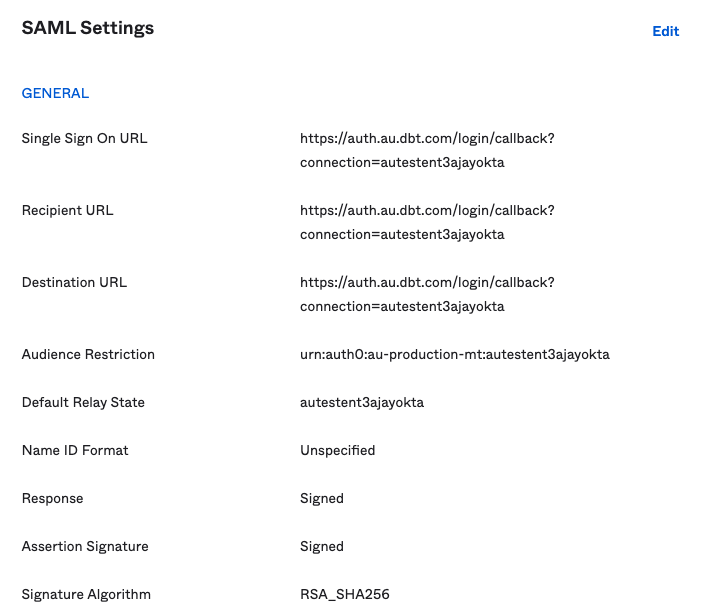Select the Single Sign On URL label
Viewport: 711px width, 607px height.
click(84, 138)
